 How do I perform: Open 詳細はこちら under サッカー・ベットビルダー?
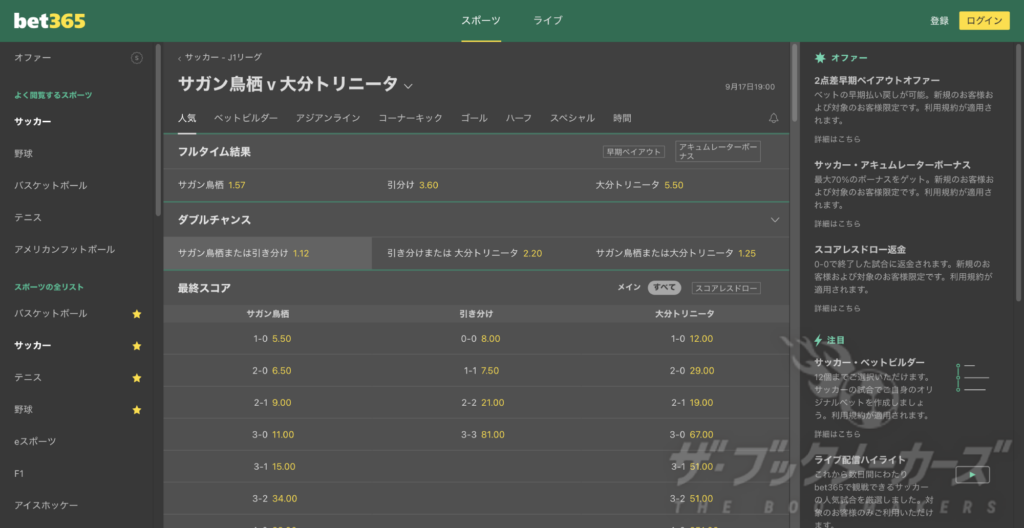tap(837, 435)
